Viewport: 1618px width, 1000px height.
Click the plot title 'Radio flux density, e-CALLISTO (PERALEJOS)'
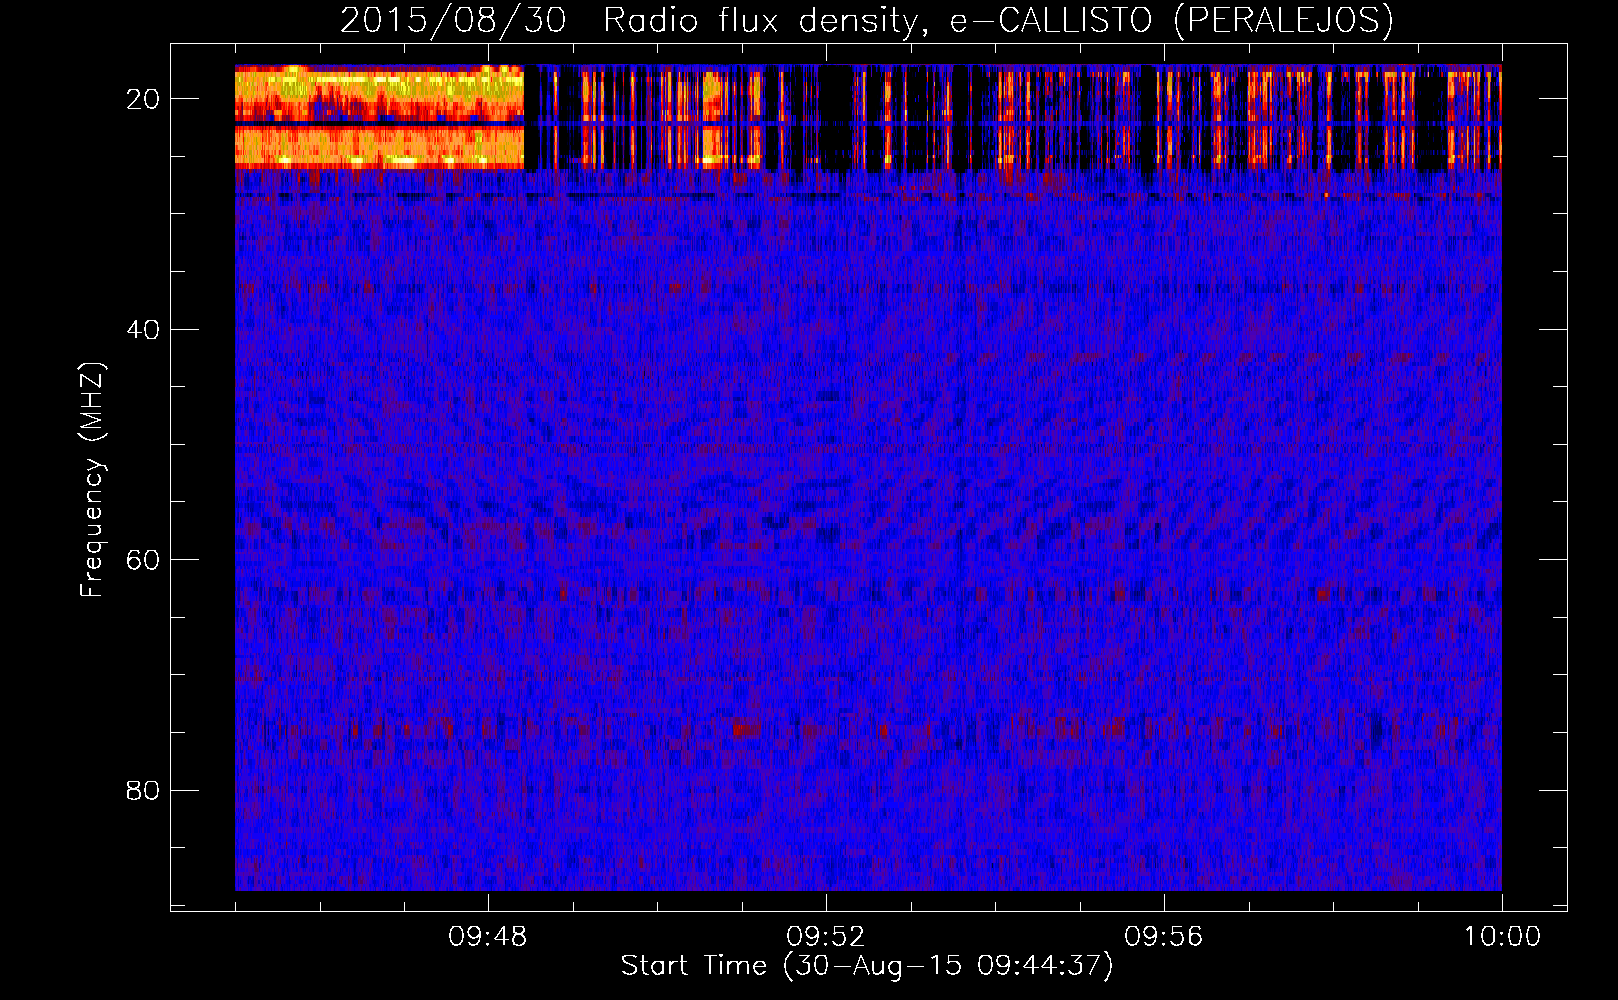coord(997,21)
